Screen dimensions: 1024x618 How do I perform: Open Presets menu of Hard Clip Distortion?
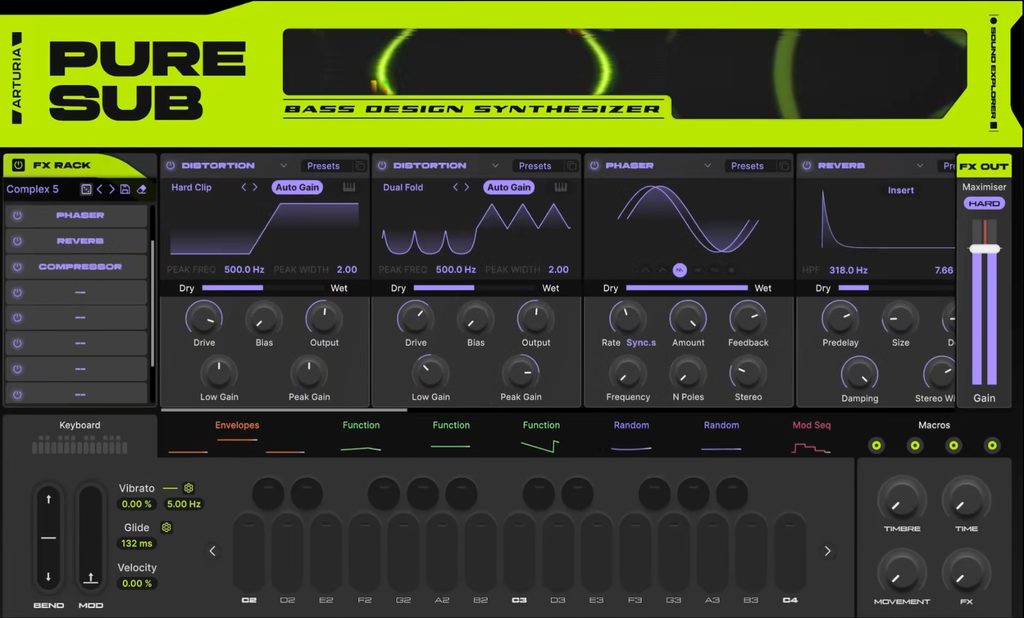pos(323,166)
